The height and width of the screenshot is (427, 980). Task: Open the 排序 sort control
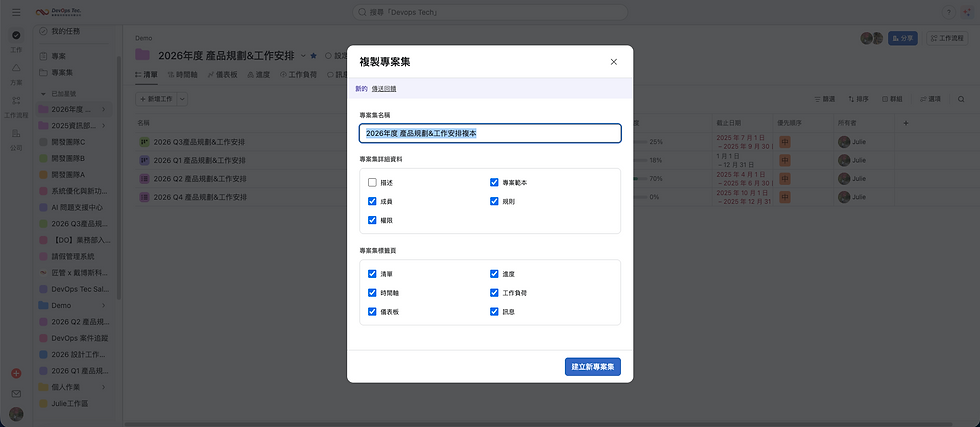pos(859,99)
